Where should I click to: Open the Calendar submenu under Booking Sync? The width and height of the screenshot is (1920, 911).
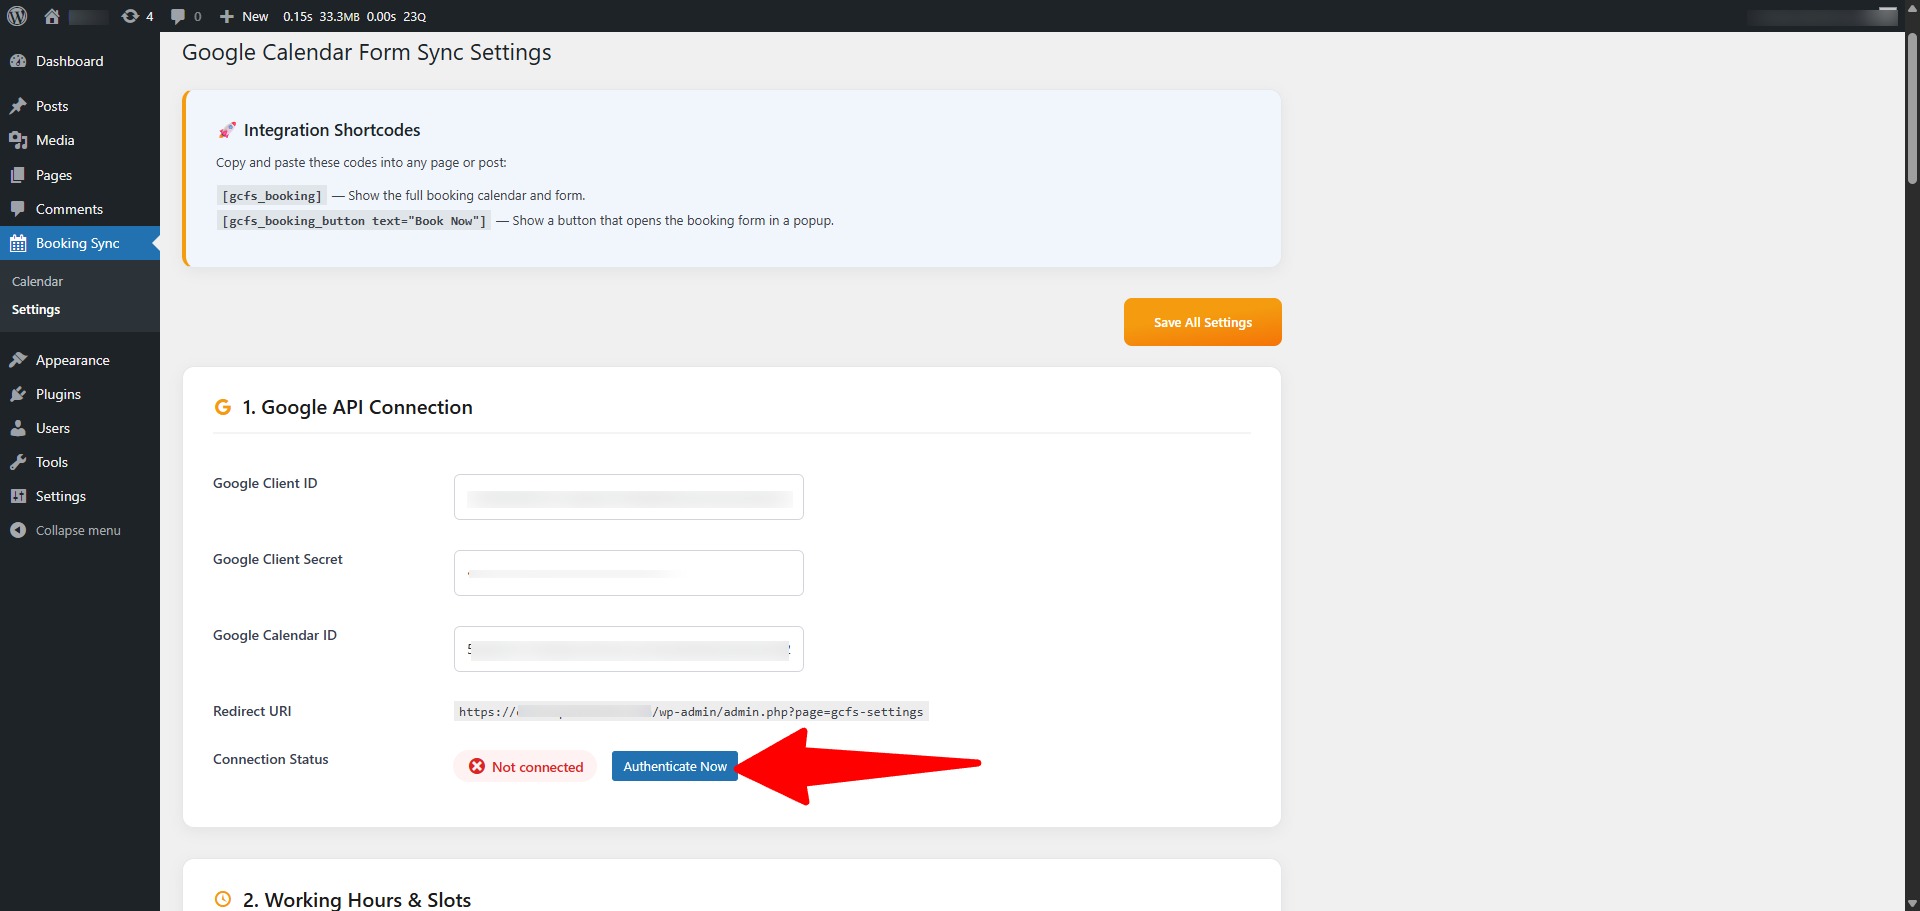tap(37, 281)
